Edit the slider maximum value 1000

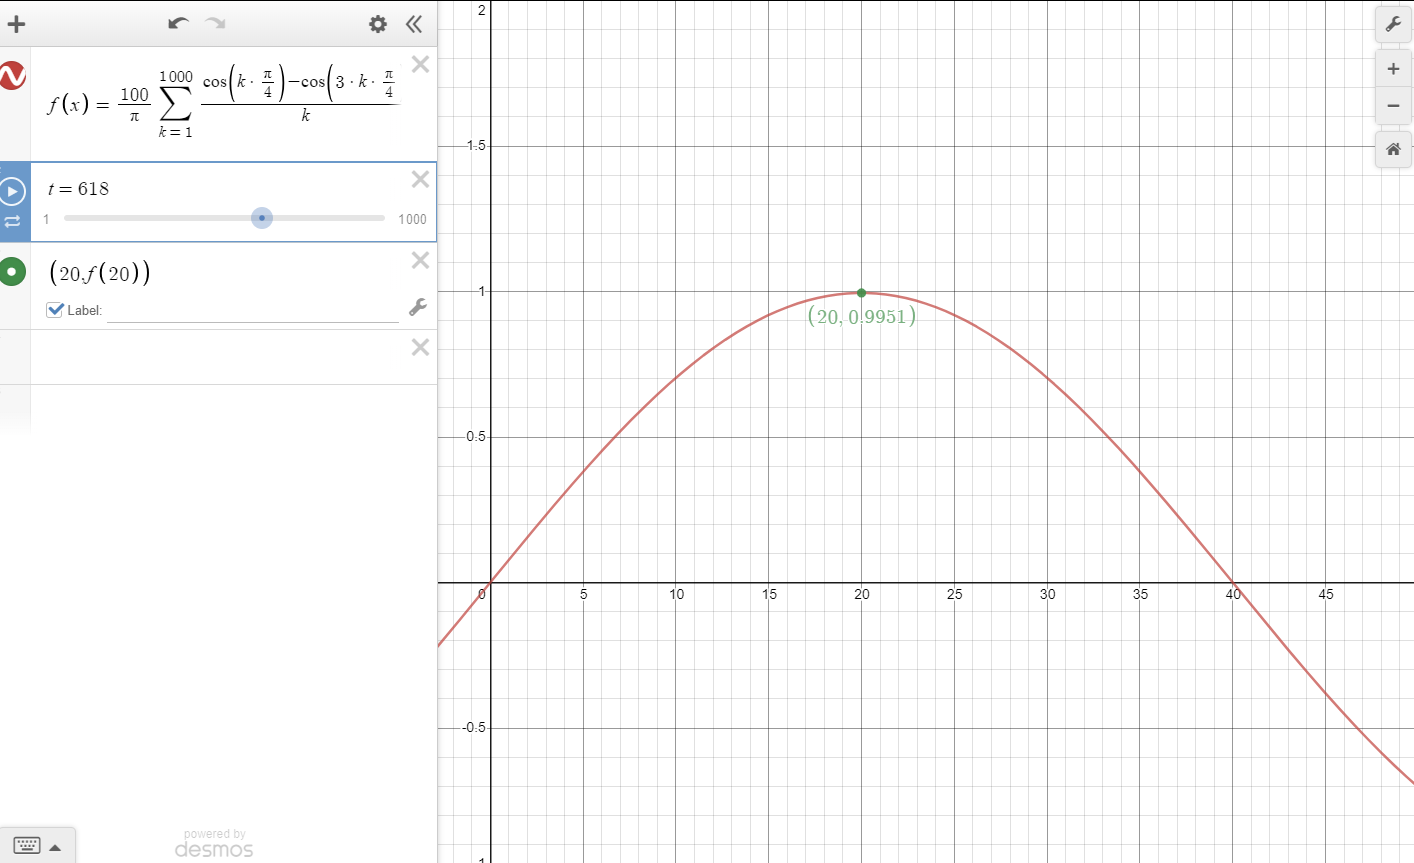coord(412,219)
